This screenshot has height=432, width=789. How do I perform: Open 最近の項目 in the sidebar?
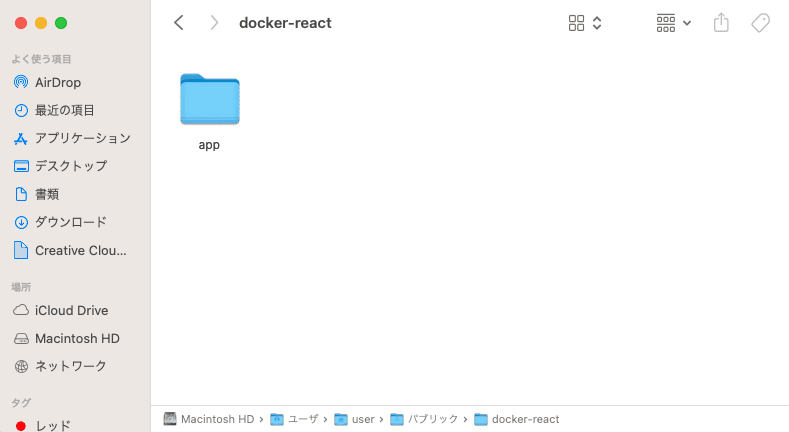64,110
